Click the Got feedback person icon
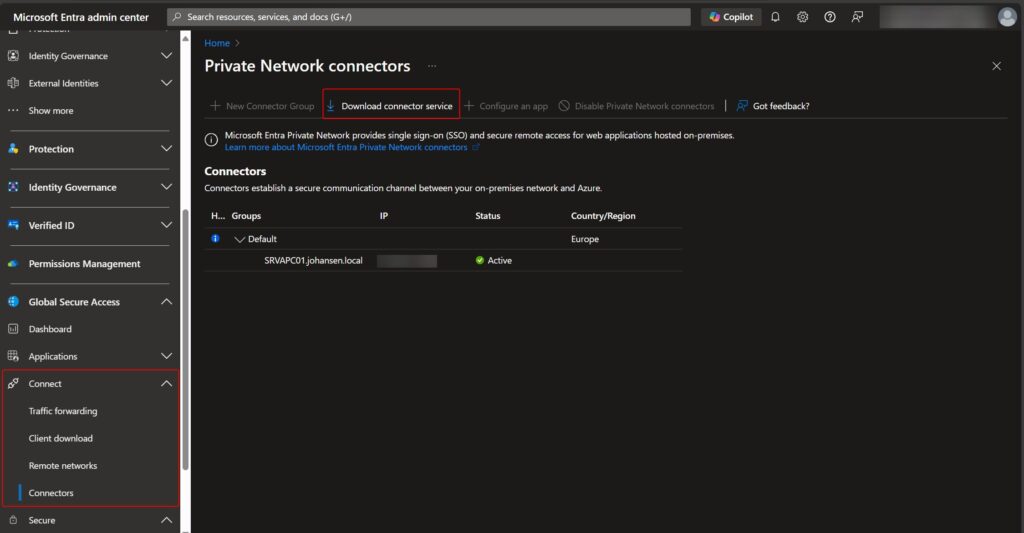Screen dimensions: 1024x533 pos(742,106)
